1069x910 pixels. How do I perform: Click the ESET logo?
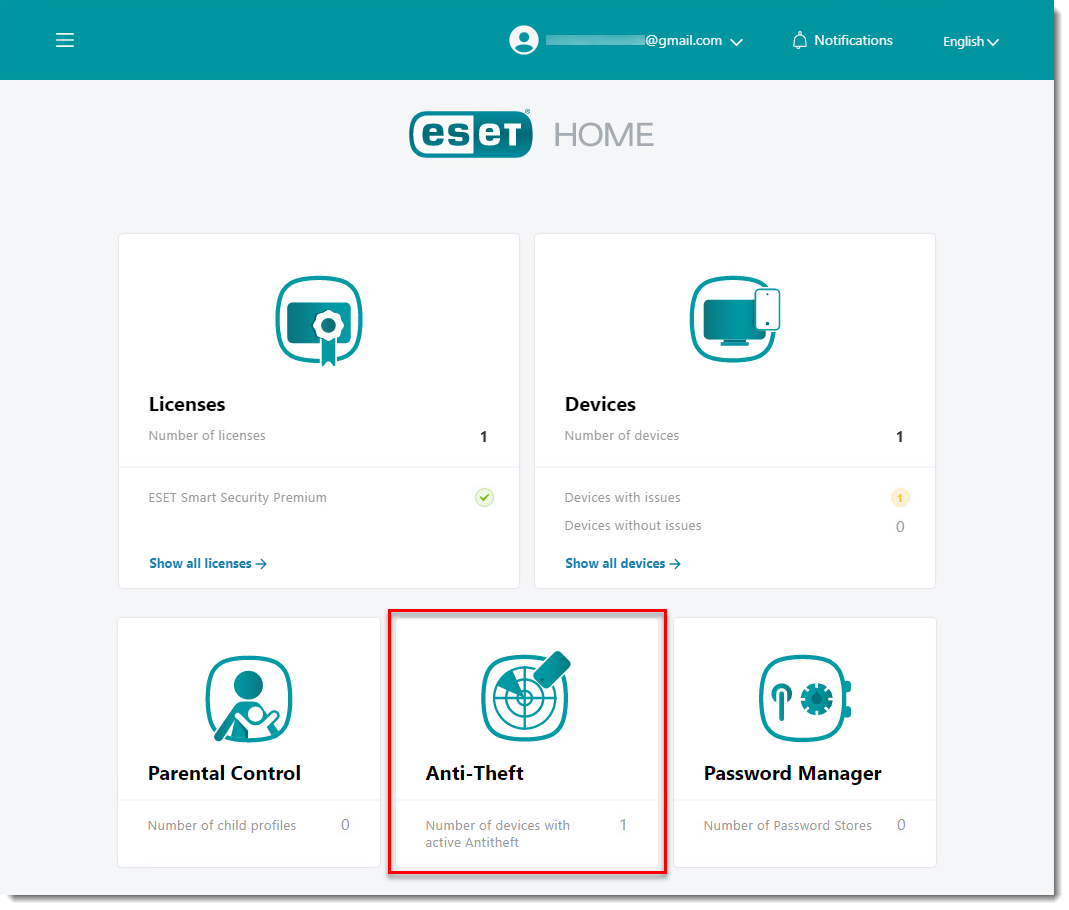point(470,134)
